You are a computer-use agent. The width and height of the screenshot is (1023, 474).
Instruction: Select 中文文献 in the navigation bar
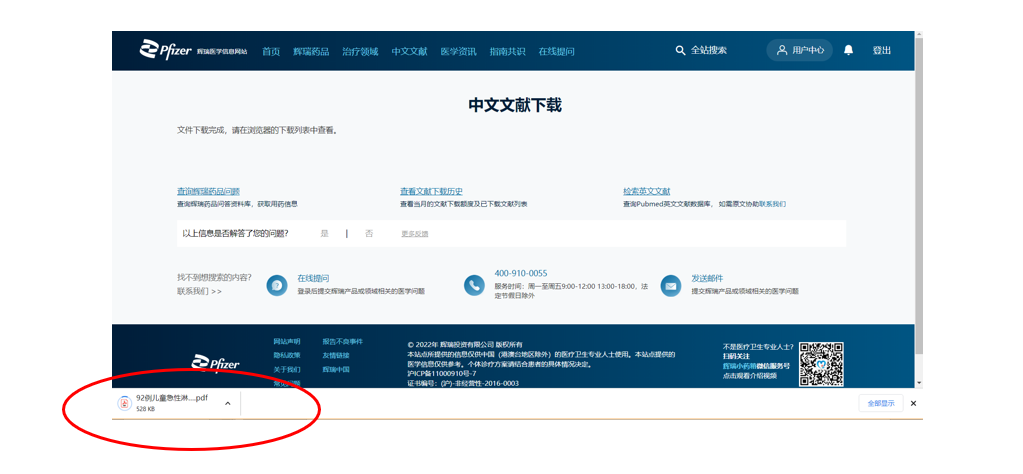pos(410,51)
